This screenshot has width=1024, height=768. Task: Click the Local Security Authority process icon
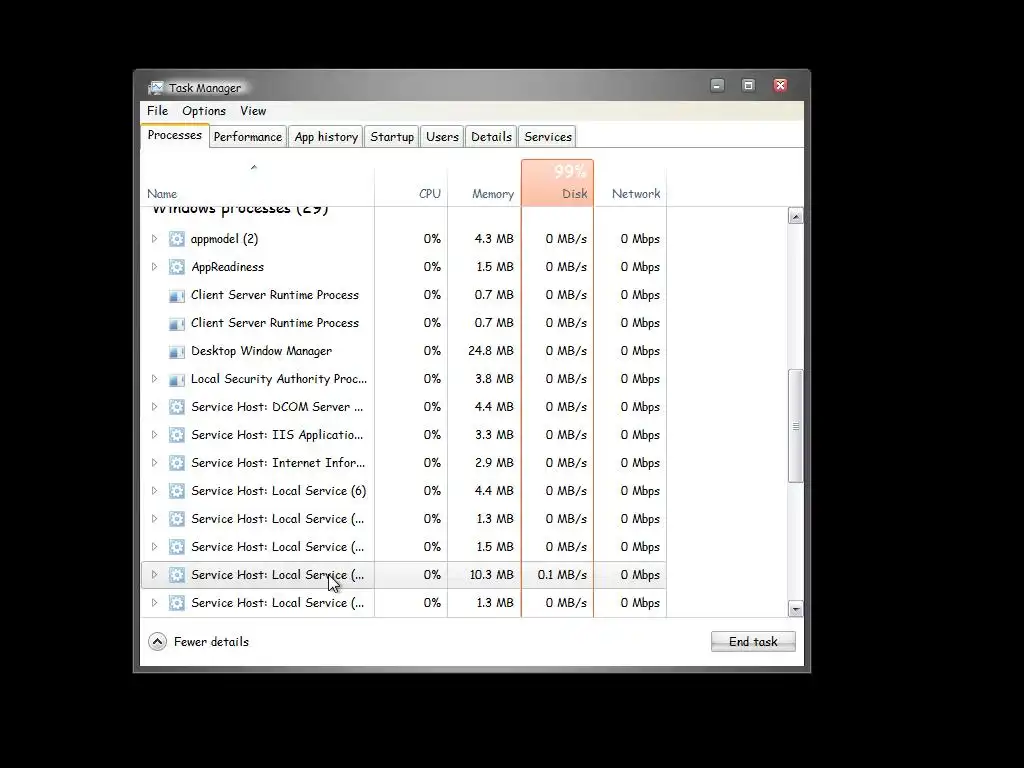176,379
